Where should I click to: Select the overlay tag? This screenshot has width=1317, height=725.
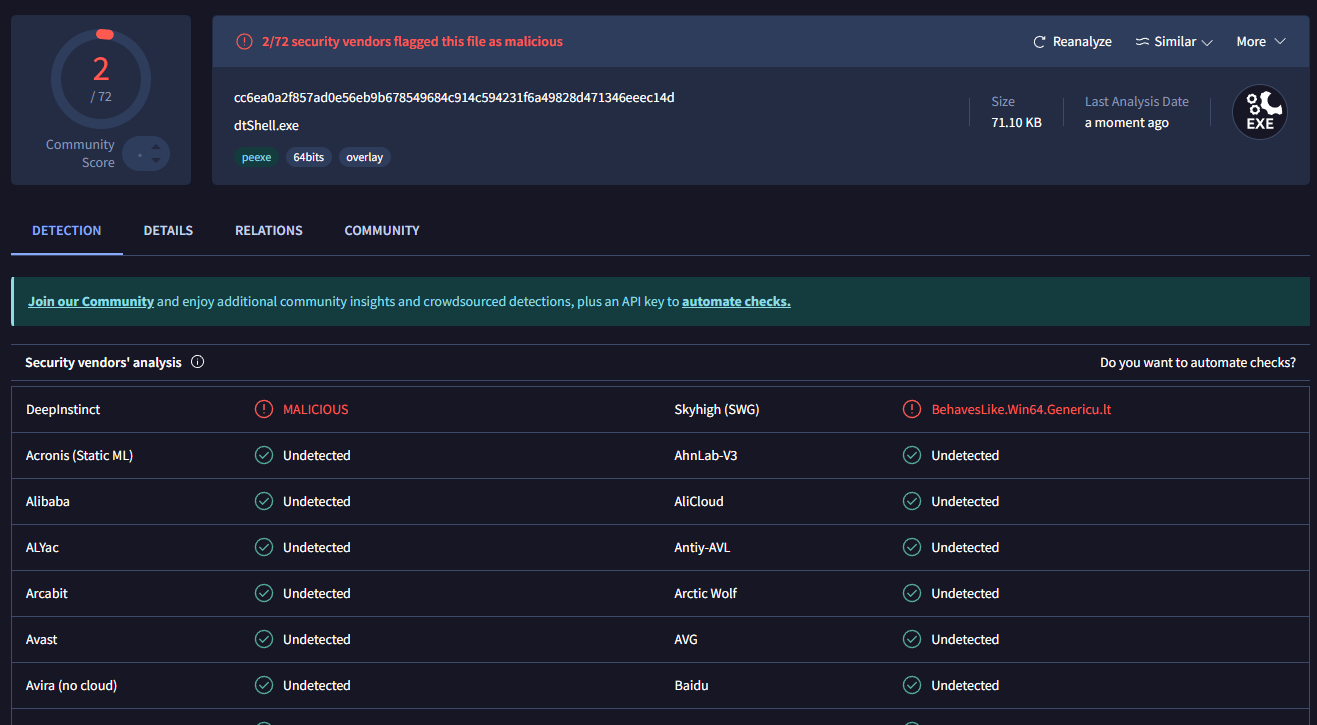point(364,157)
